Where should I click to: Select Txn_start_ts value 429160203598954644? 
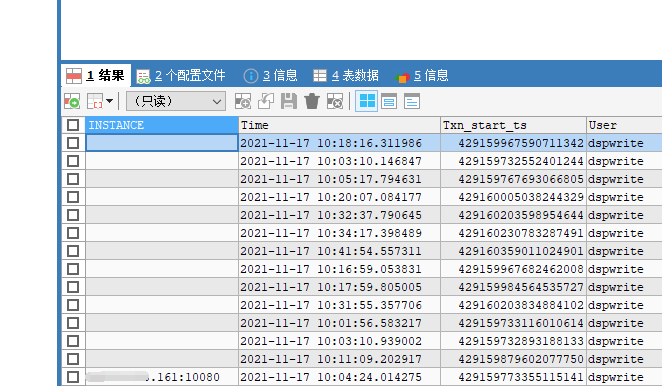(x=513, y=215)
